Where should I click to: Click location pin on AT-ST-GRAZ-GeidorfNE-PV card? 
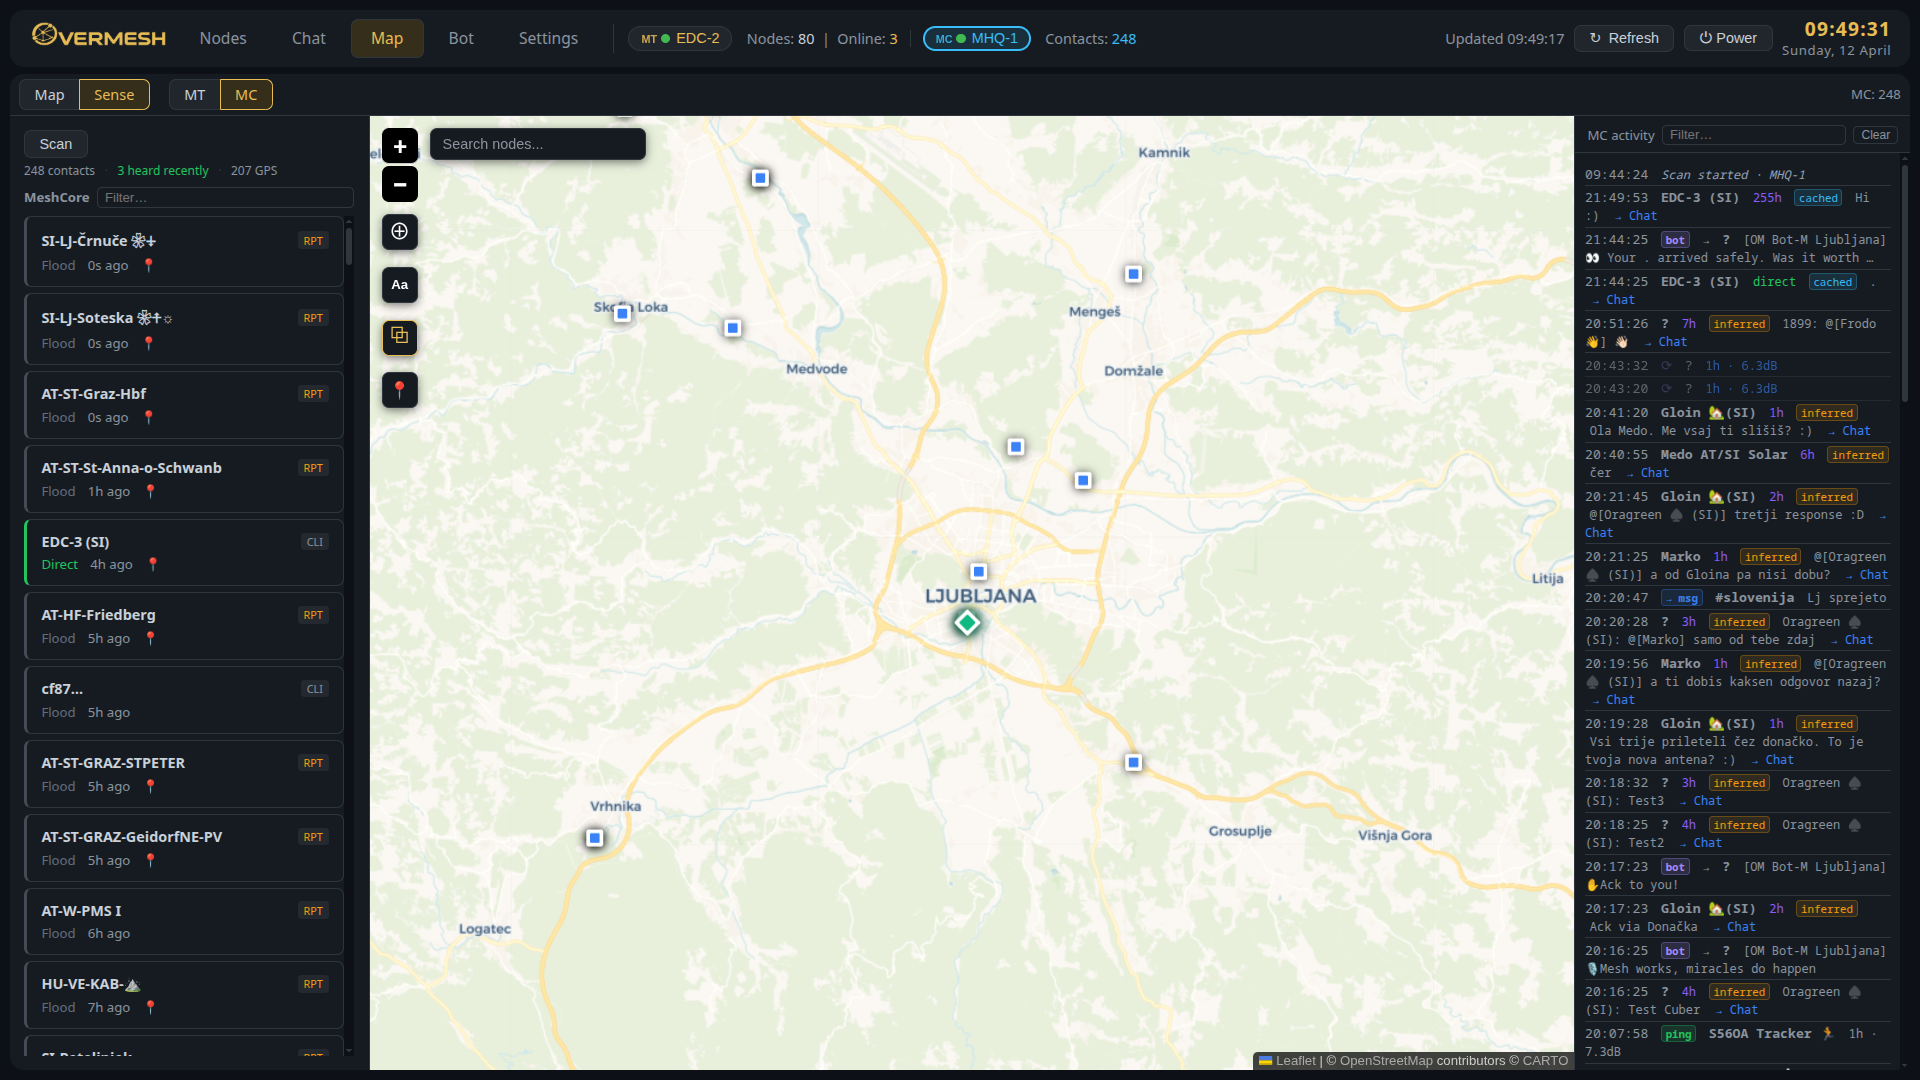coord(151,860)
